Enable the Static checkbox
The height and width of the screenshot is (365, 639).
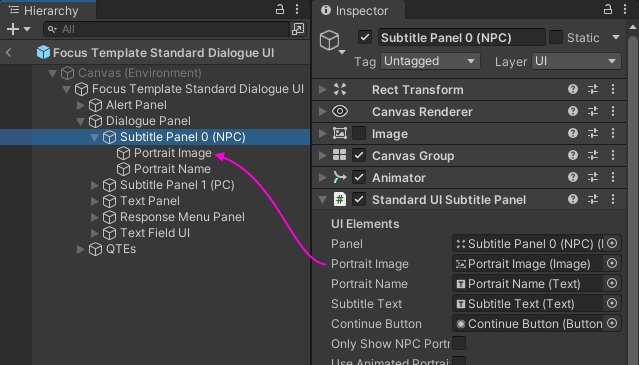[x=556, y=37]
